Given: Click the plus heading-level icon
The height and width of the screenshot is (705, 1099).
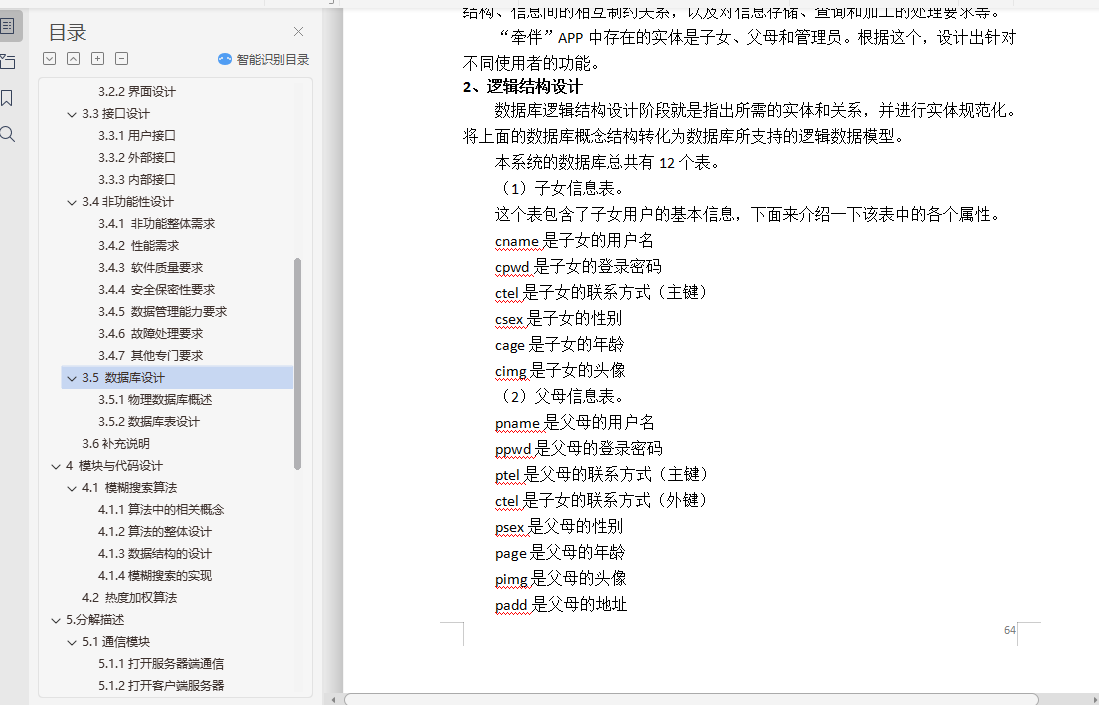Looking at the screenshot, I should (97, 59).
